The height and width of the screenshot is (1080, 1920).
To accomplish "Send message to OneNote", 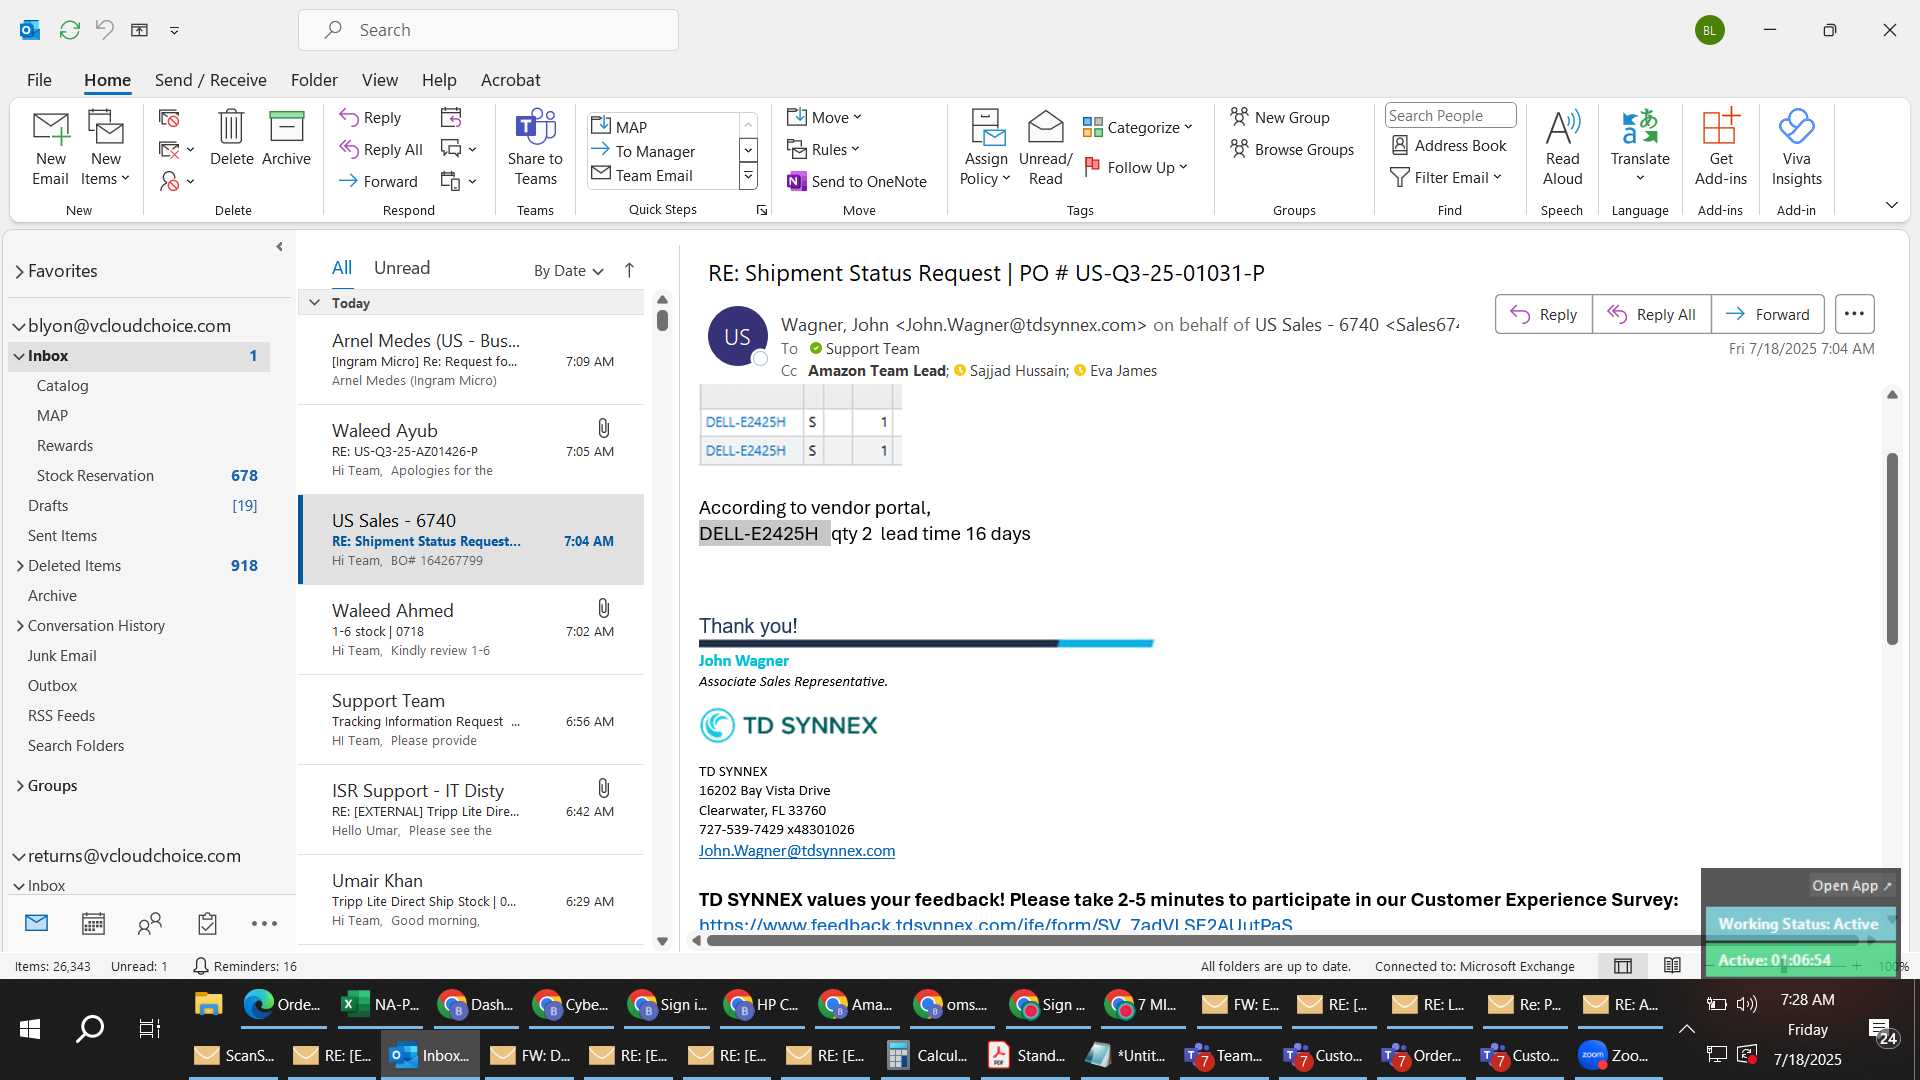I will [857, 182].
